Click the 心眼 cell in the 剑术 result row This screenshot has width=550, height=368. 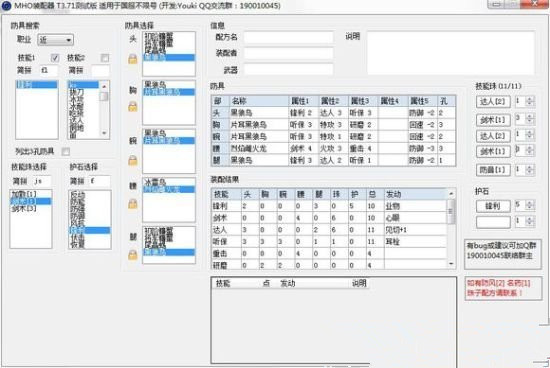pyautogui.click(x=415, y=218)
